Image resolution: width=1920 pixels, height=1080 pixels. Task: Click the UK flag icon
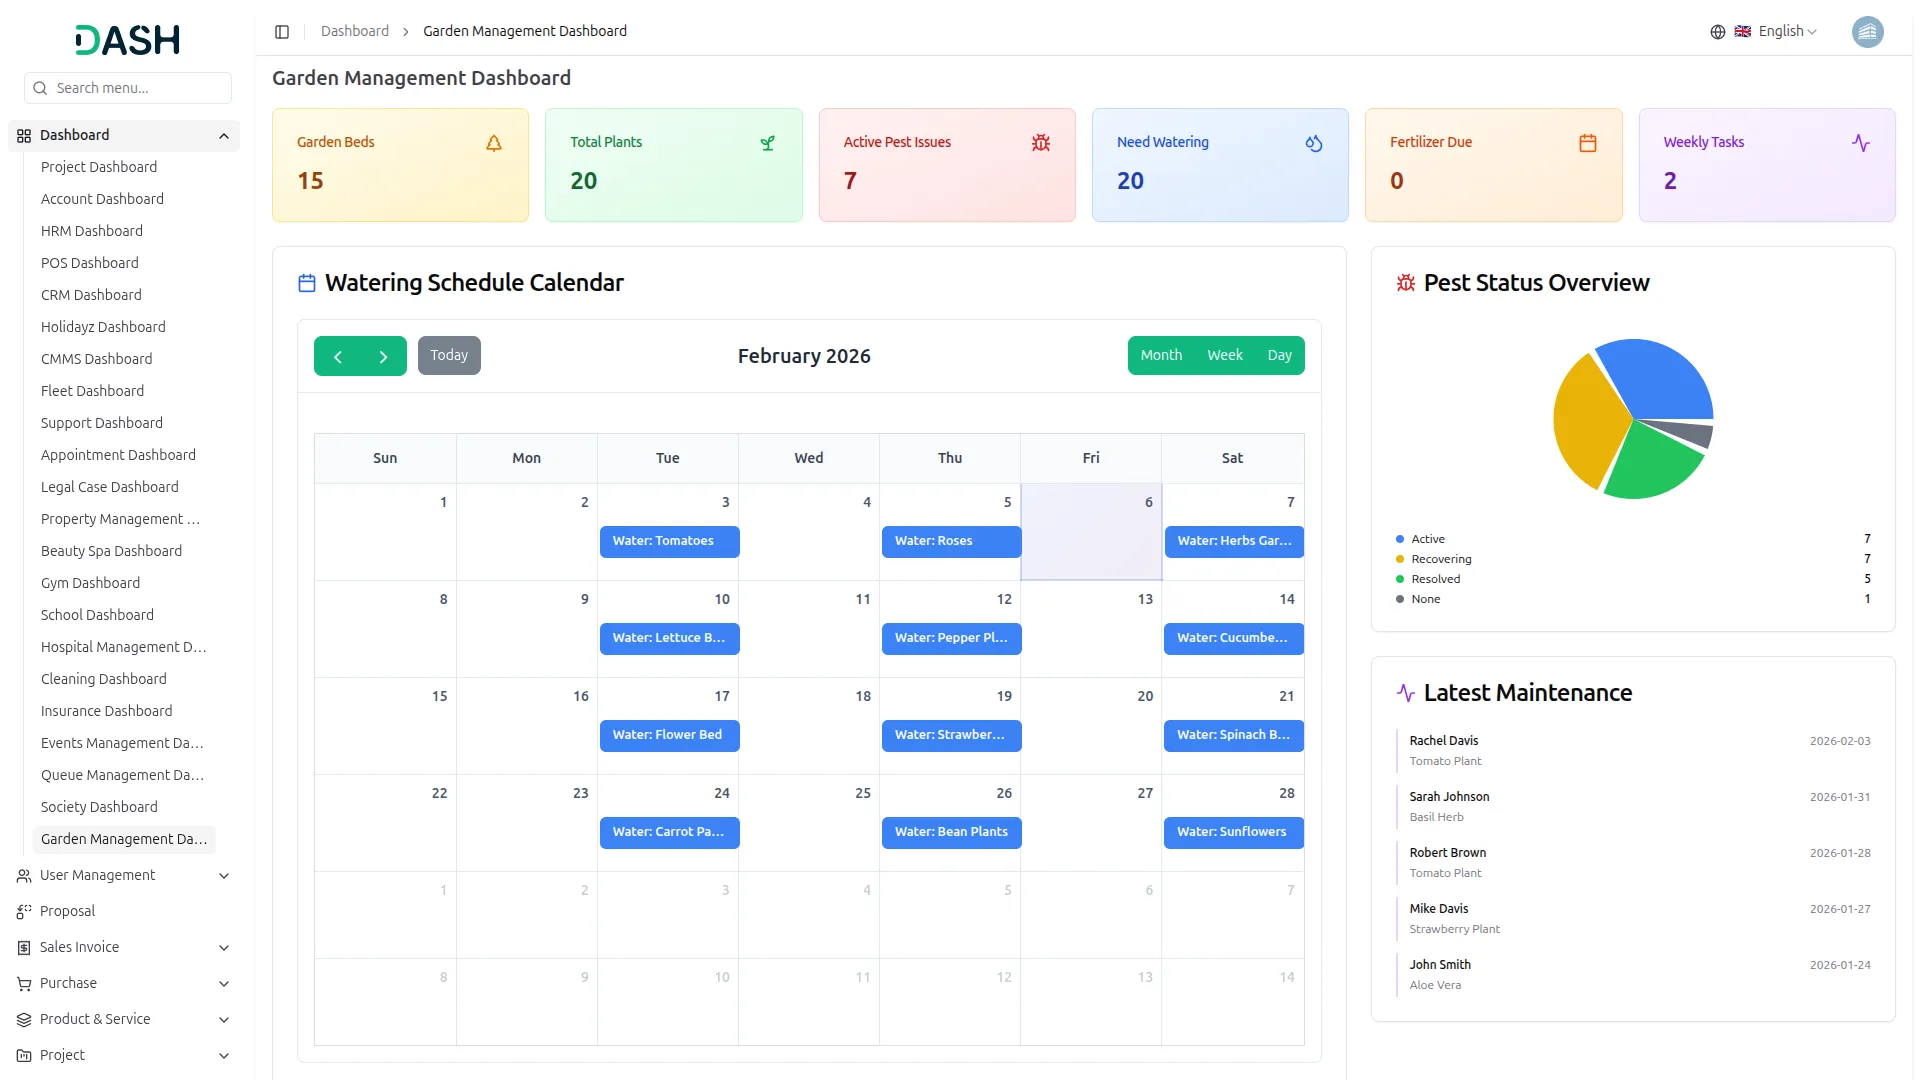pos(1743,32)
